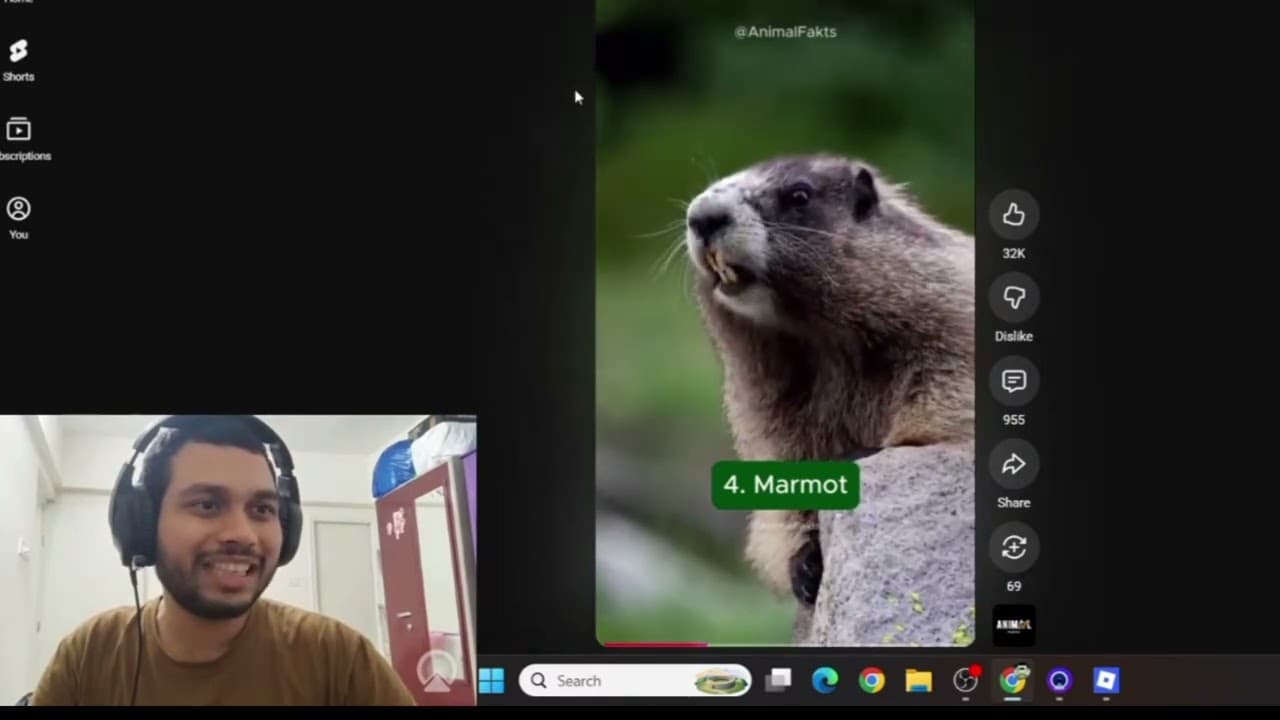This screenshot has height=720, width=1280.
Task: Go to Subscriptions in the sidebar
Action: [x=20, y=139]
